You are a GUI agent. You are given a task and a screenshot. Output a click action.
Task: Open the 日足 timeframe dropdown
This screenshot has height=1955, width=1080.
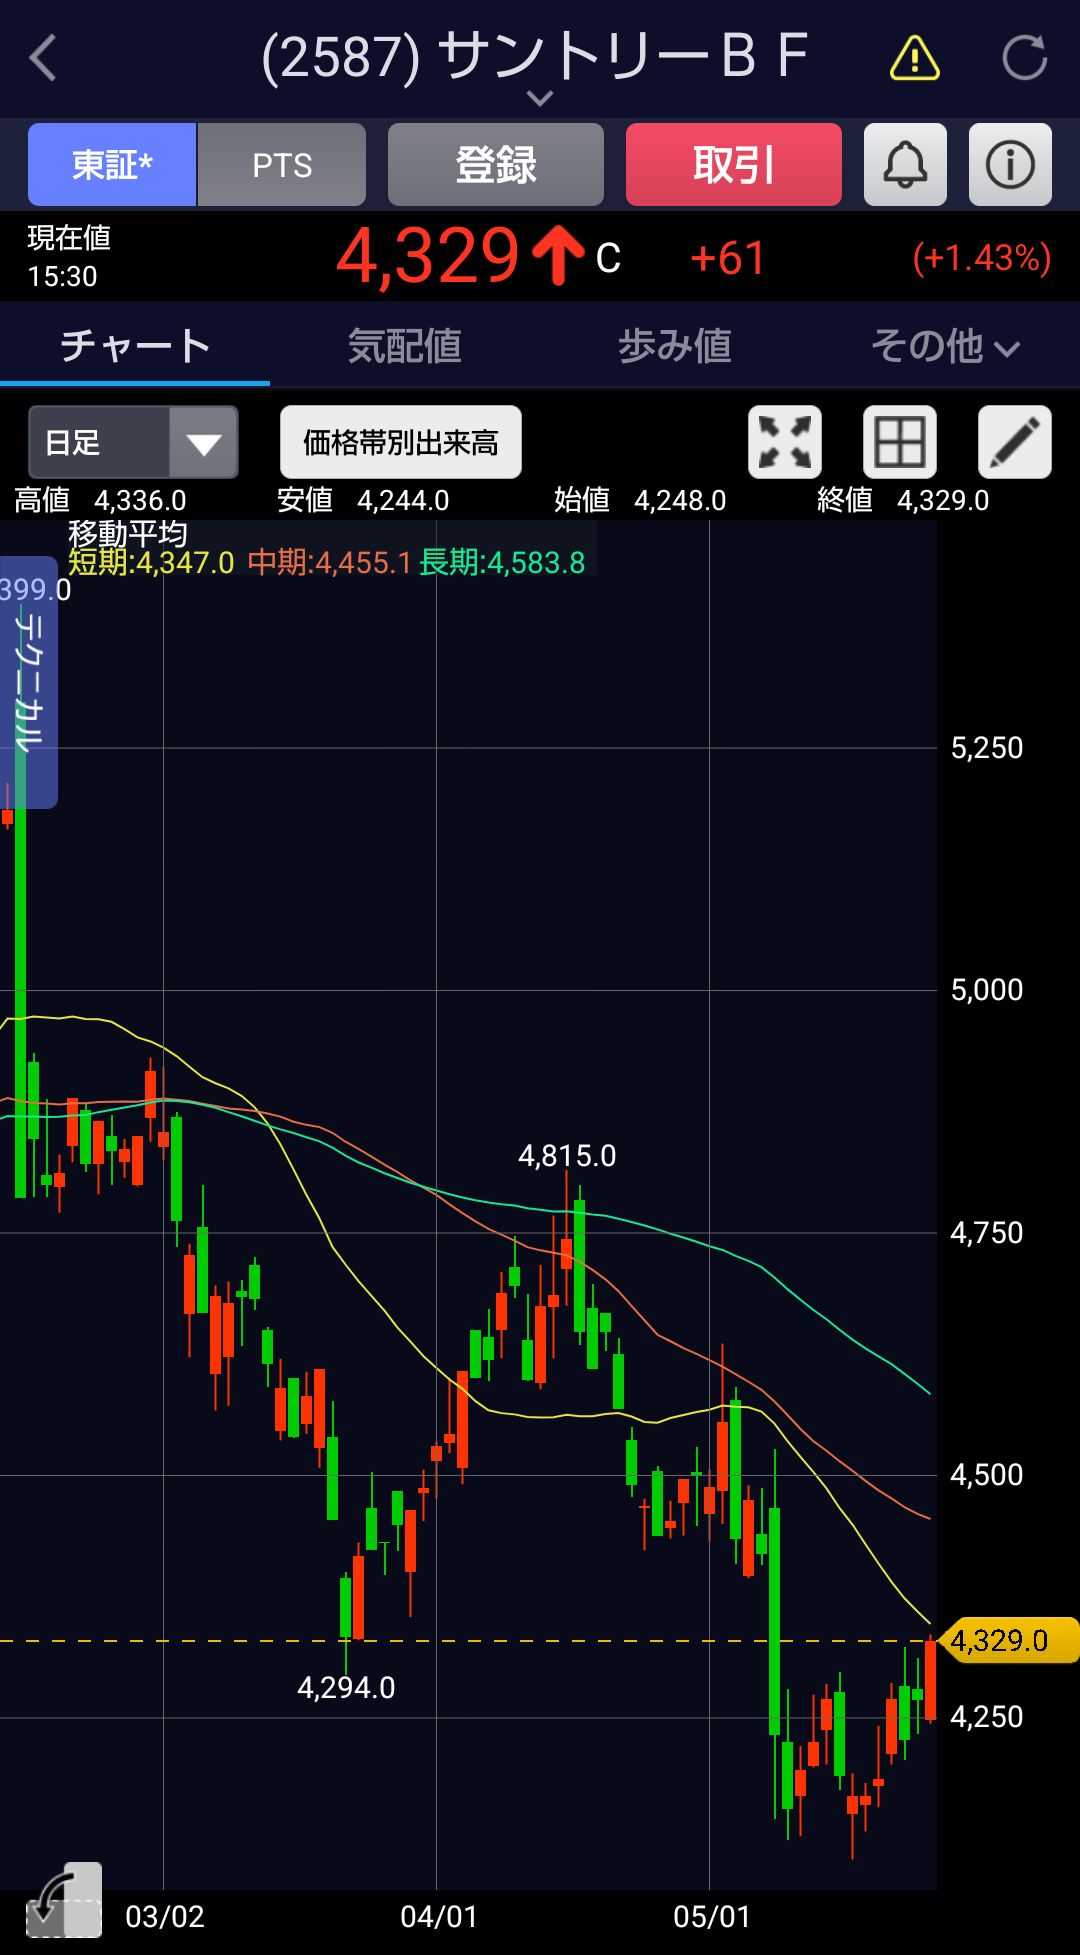[133, 442]
